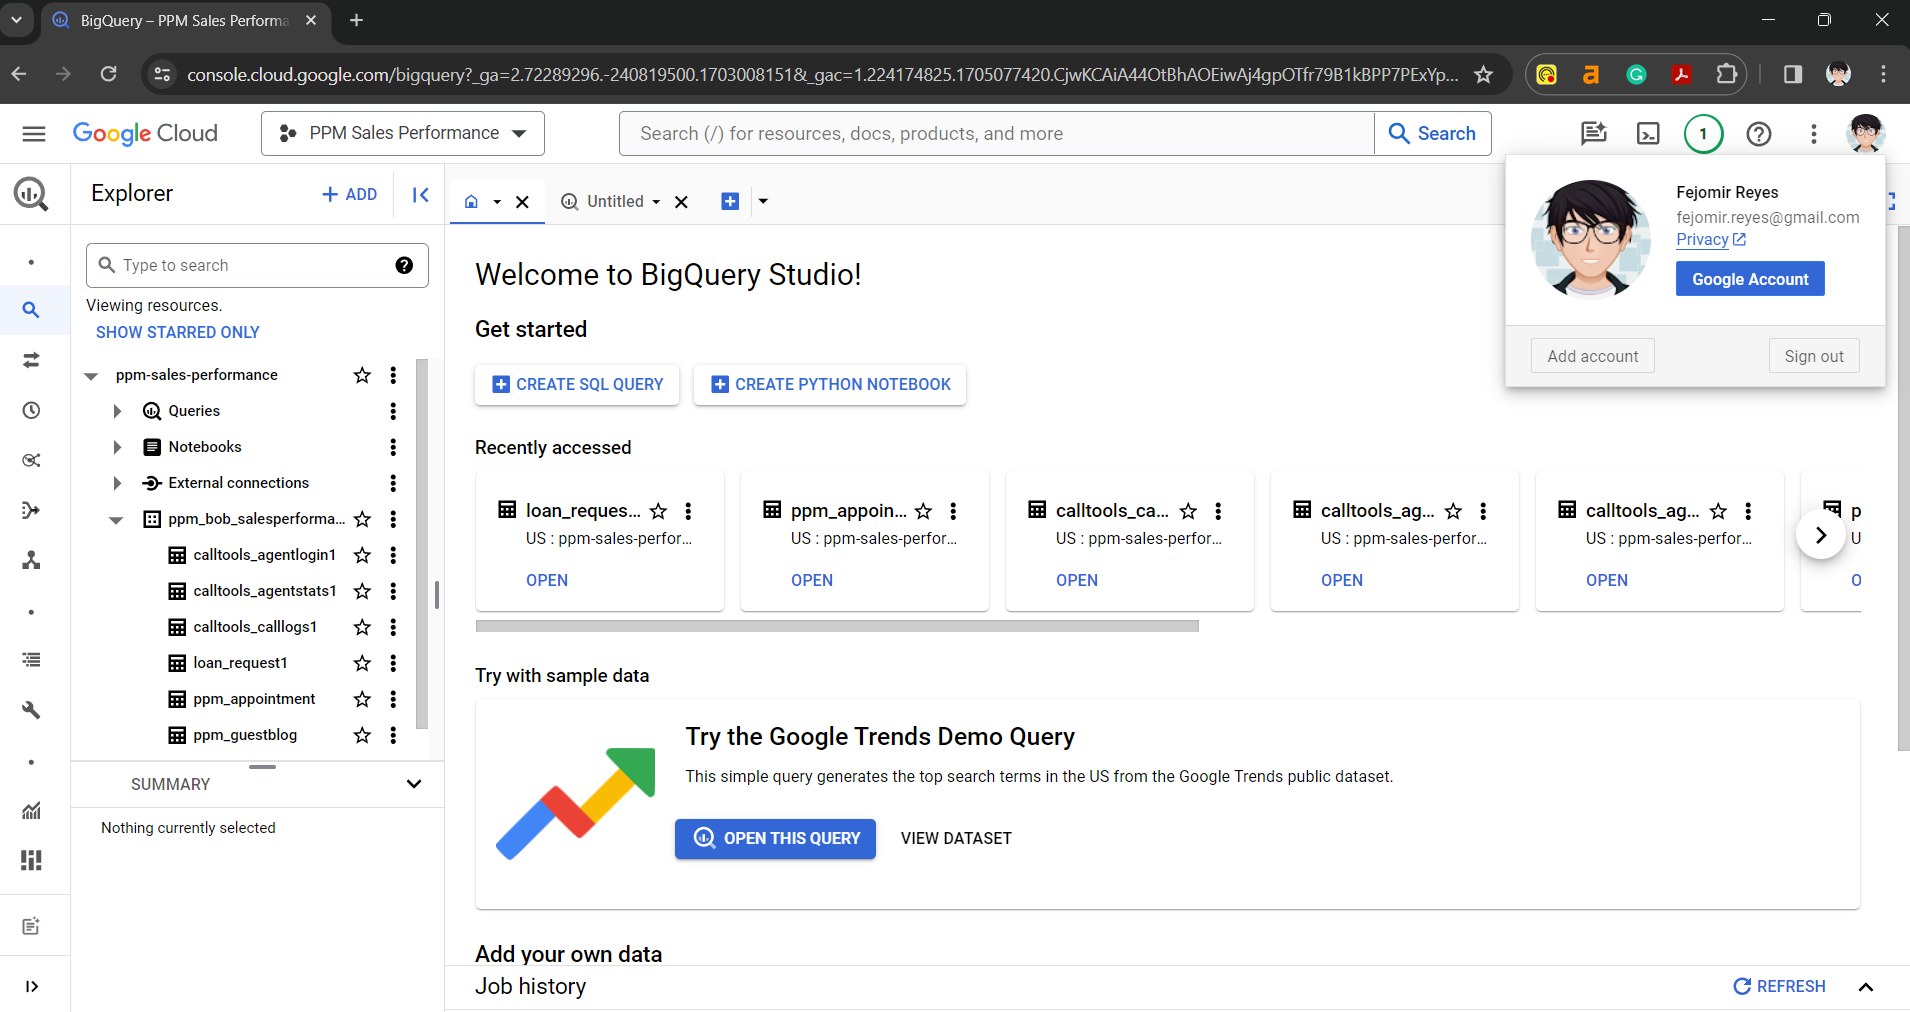This screenshot has width=1910, height=1012.
Task: Reload the browser page
Action: [109, 74]
